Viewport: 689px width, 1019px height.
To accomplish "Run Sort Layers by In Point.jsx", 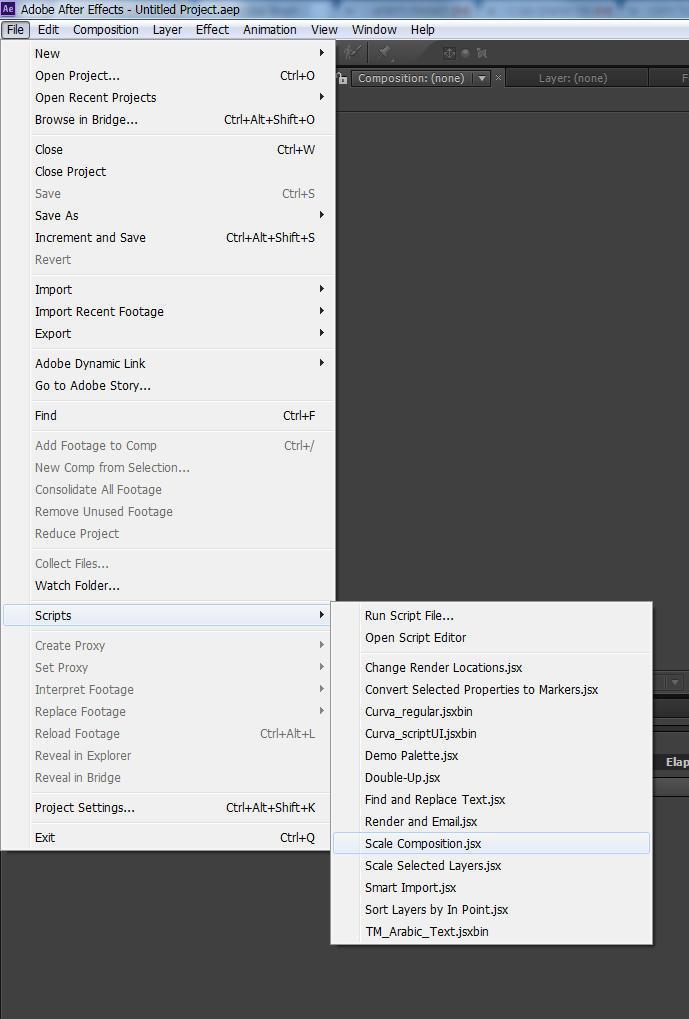I will 491,910.
